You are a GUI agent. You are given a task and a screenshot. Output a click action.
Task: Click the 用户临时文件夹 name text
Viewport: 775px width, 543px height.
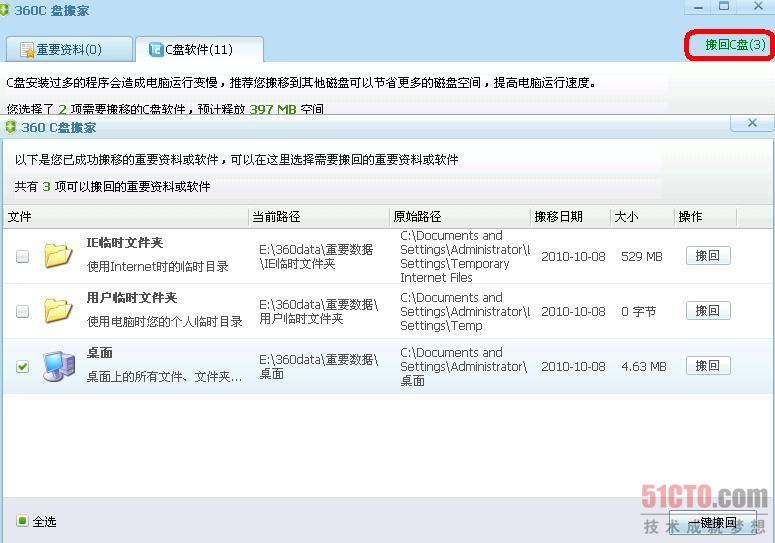131,297
